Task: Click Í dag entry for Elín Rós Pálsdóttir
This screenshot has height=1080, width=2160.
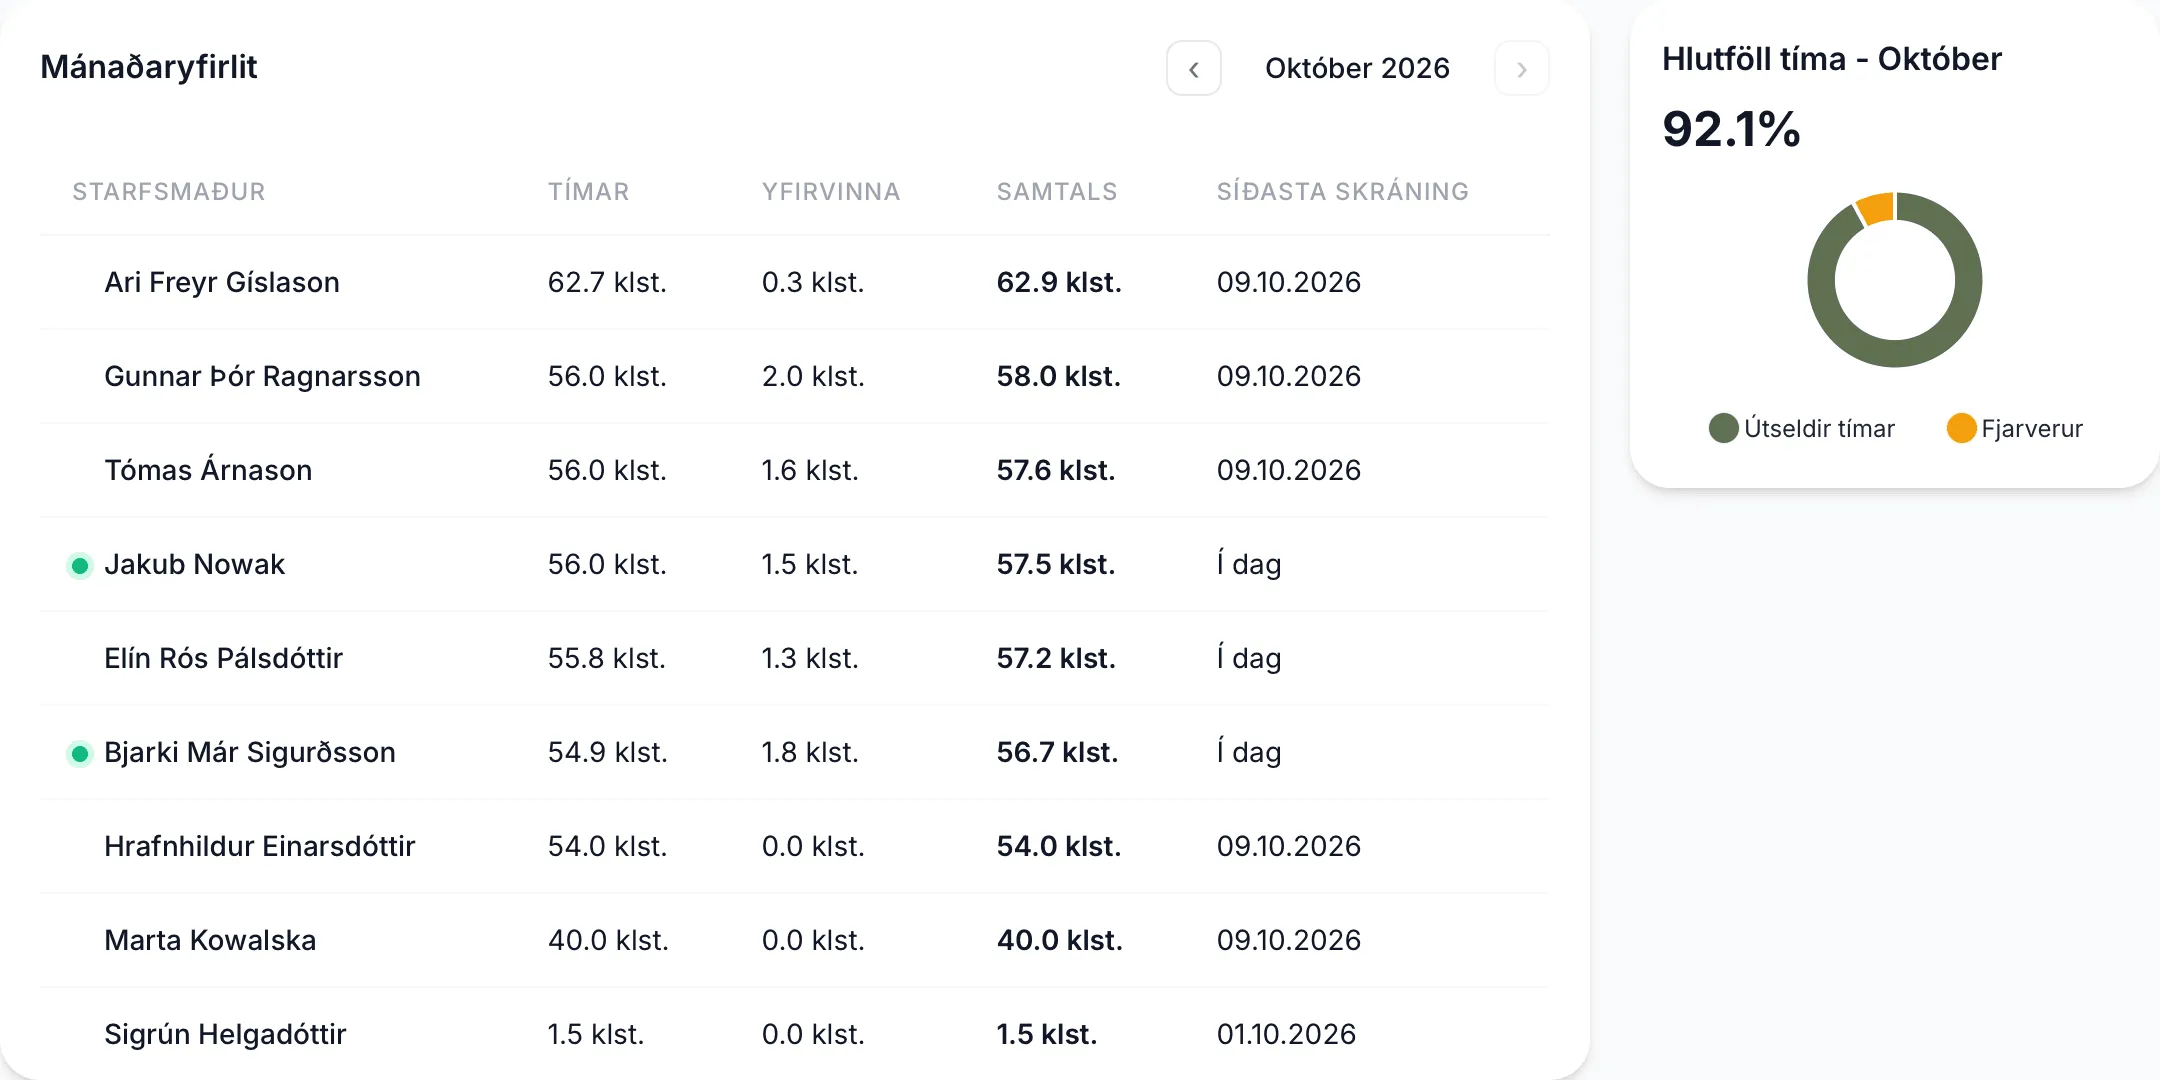Action: (x=1249, y=658)
